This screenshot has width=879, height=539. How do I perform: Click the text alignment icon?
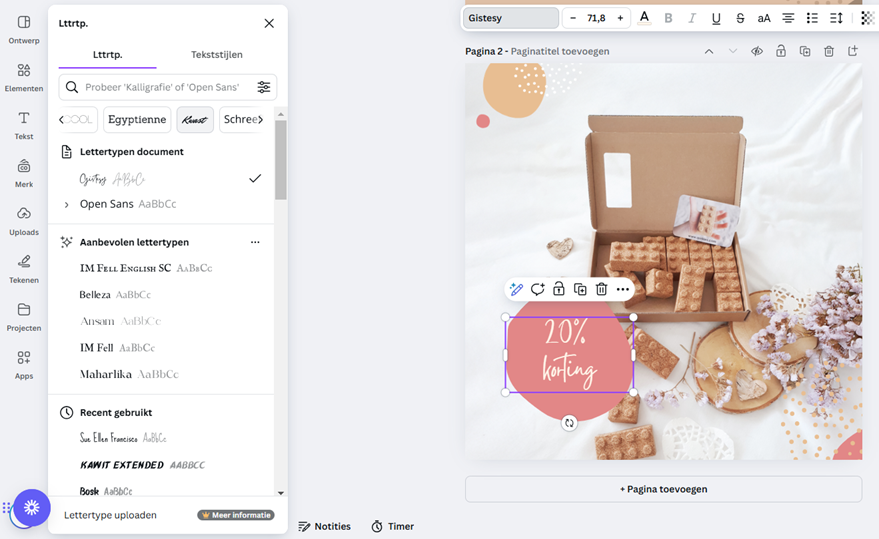788,18
